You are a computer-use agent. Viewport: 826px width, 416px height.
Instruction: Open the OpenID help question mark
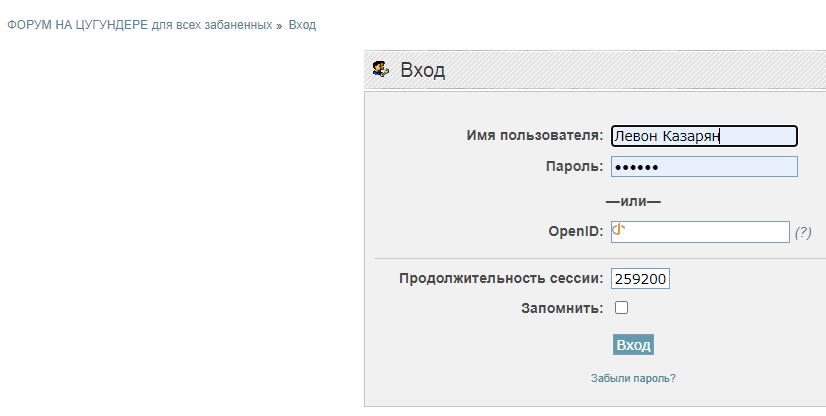pos(803,232)
